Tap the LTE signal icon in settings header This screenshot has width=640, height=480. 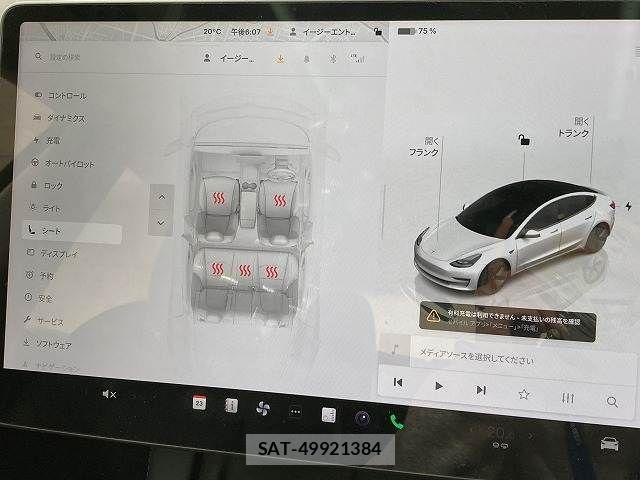356,58
